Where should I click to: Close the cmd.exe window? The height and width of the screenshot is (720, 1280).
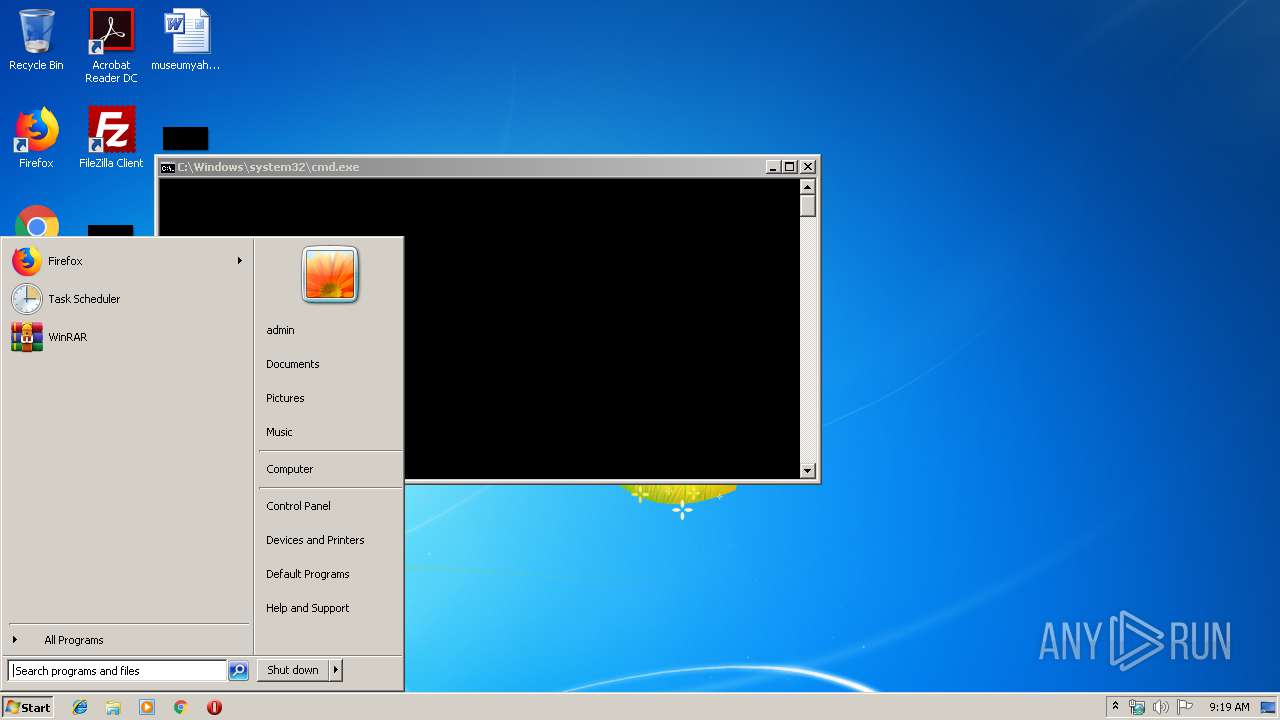808,167
